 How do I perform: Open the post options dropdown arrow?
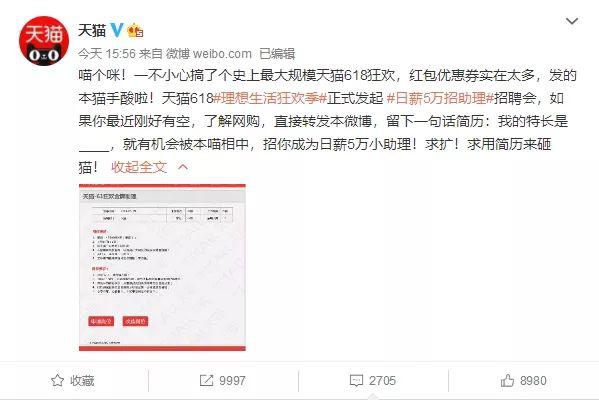(571, 21)
